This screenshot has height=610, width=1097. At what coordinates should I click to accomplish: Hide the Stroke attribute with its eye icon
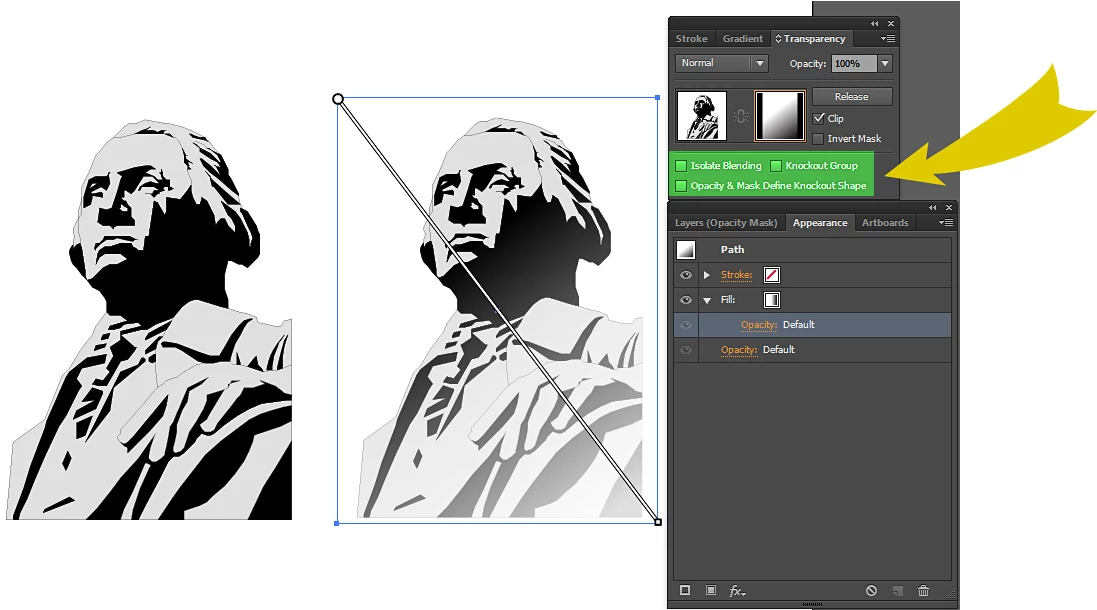[x=686, y=275]
